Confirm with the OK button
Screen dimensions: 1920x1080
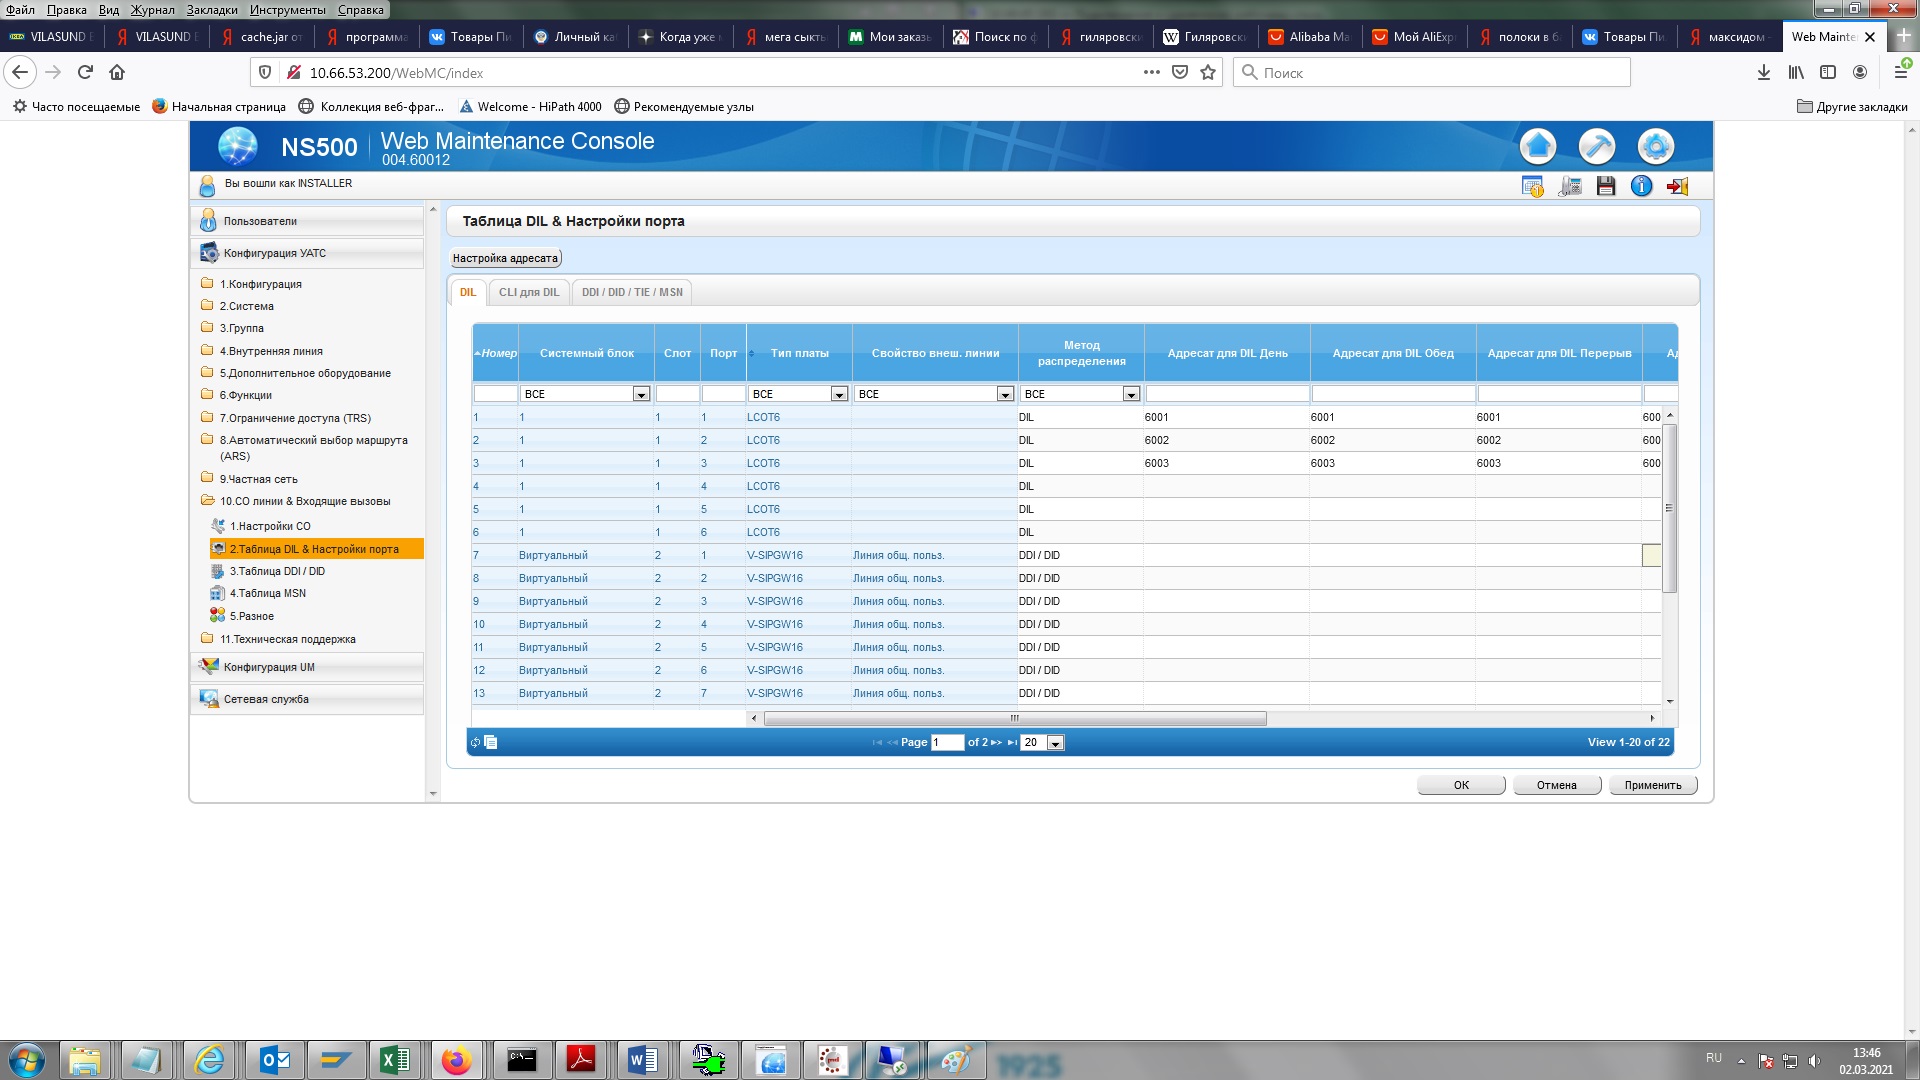[1461, 785]
